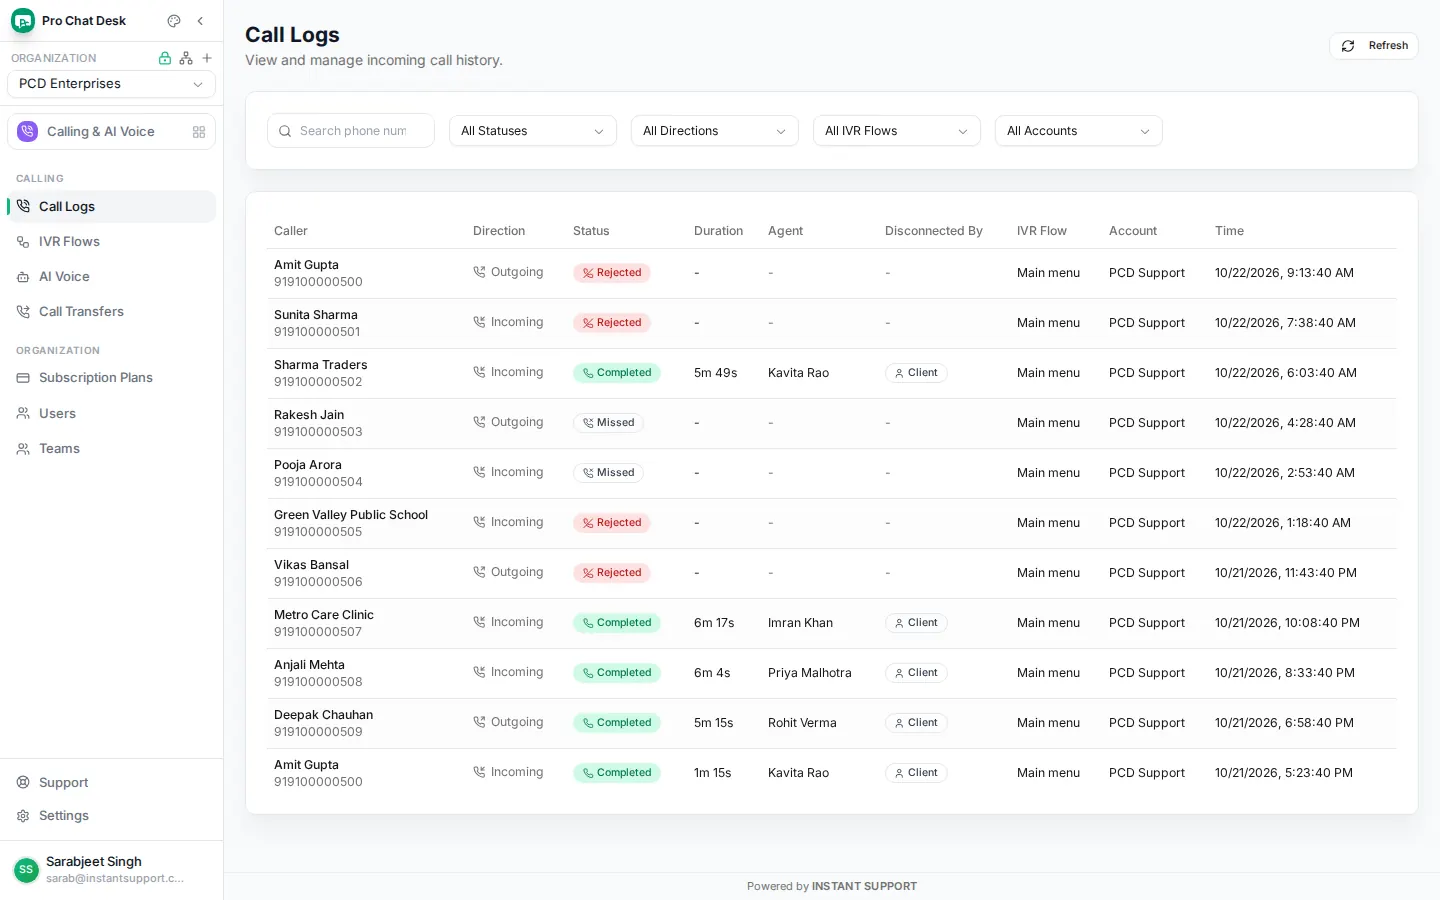Expand the All Statuses filter
The height and width of the screenshot is (900, 1440).
click(x=533, y=131)
